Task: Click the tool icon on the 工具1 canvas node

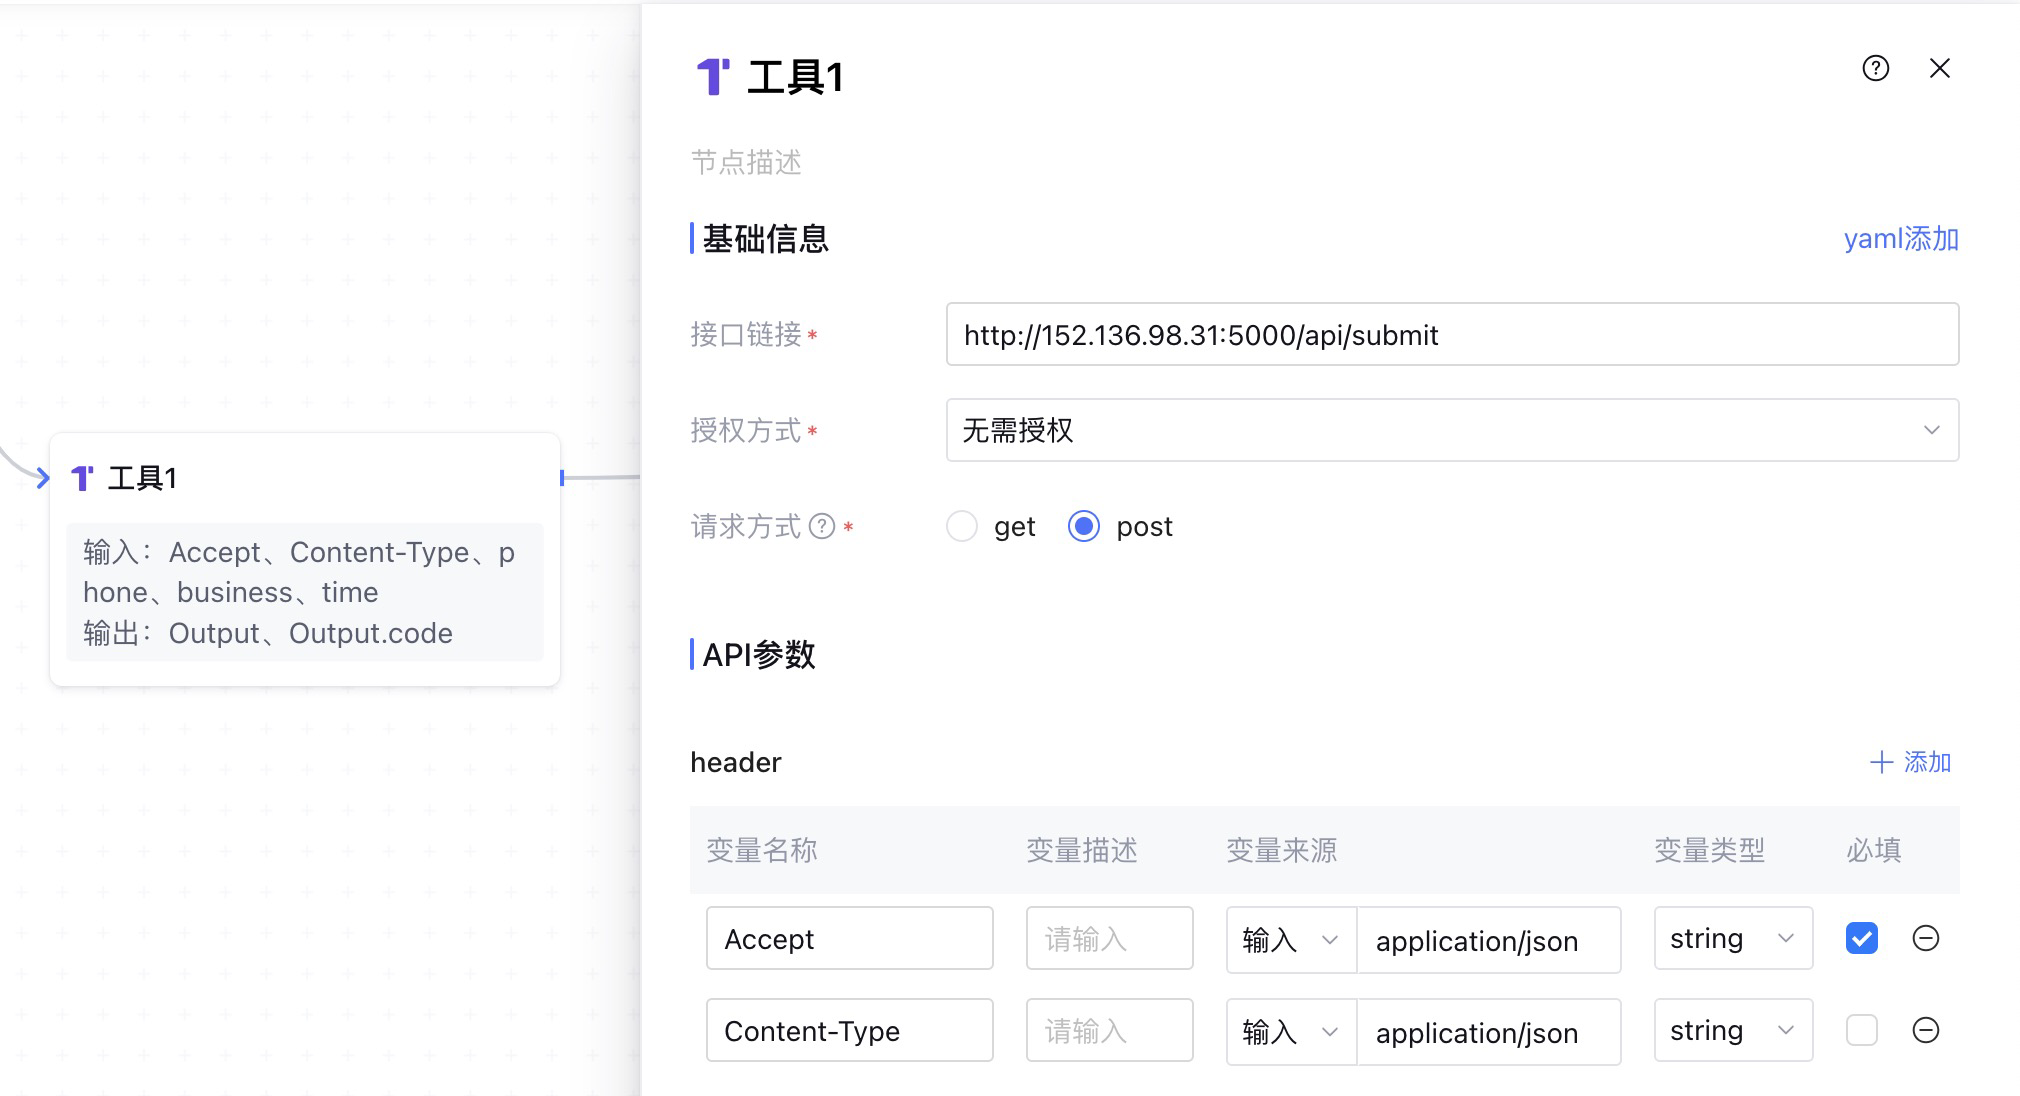Action: click(83, 478)
